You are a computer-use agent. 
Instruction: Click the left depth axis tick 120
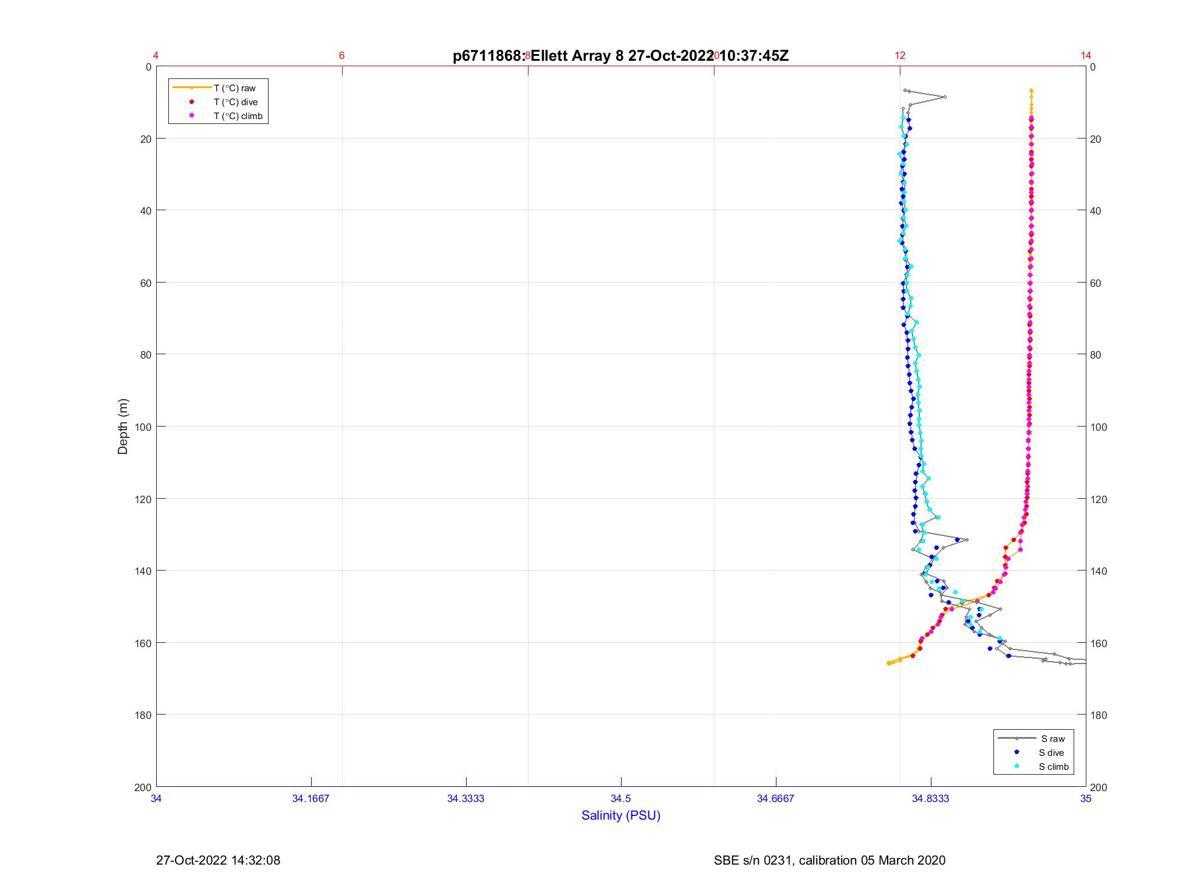click(x=144, y=499)
